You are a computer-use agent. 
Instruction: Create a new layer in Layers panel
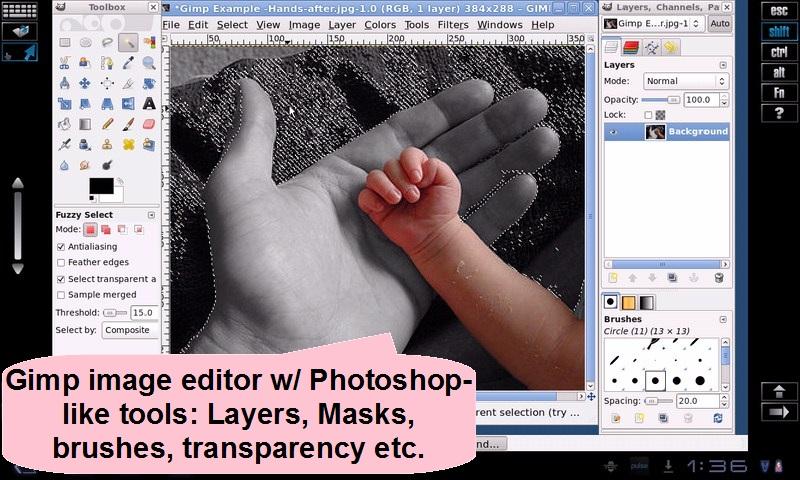613,278
